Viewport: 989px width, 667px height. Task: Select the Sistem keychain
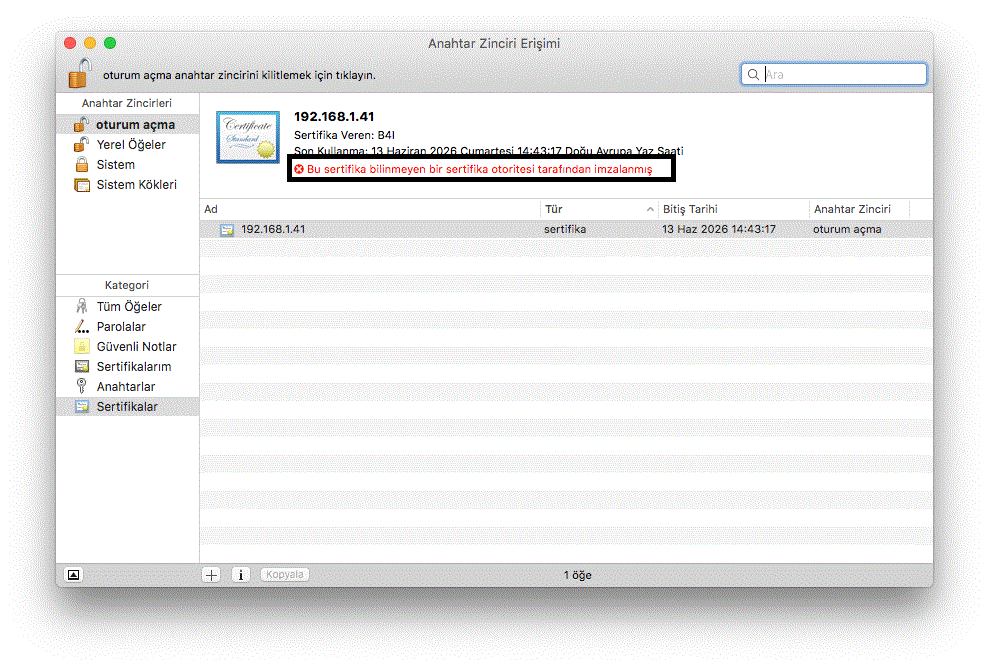coord(127,165)
